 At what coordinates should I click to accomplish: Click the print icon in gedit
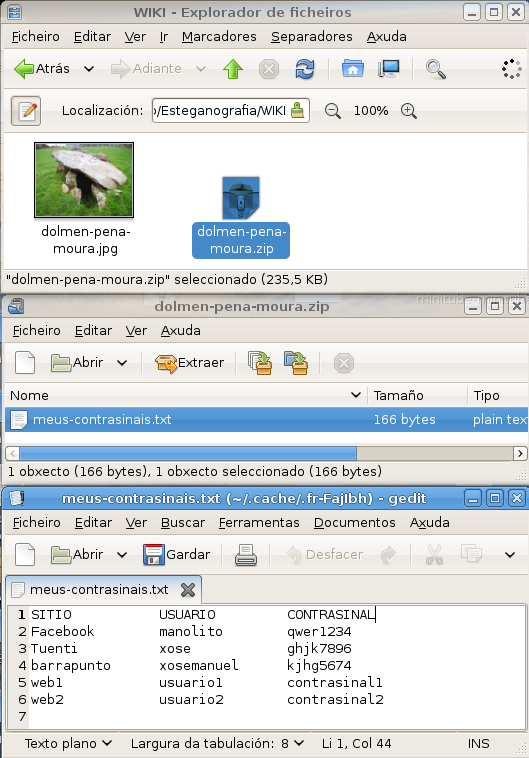(x=246, y=554)
